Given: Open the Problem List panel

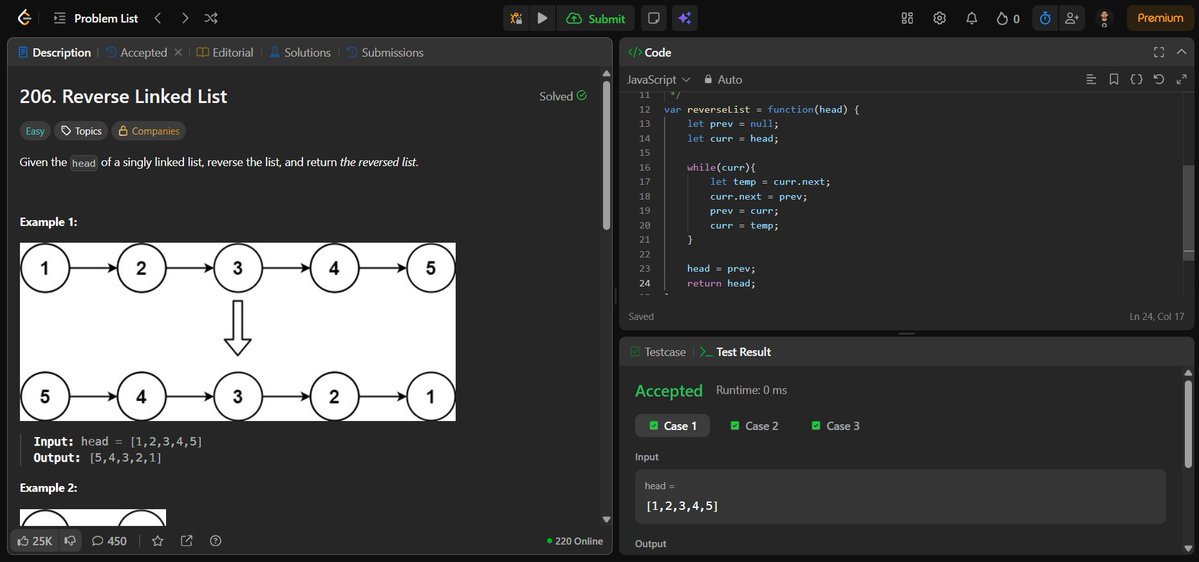Looking at the screenshot, I should (x=96, y=18).
